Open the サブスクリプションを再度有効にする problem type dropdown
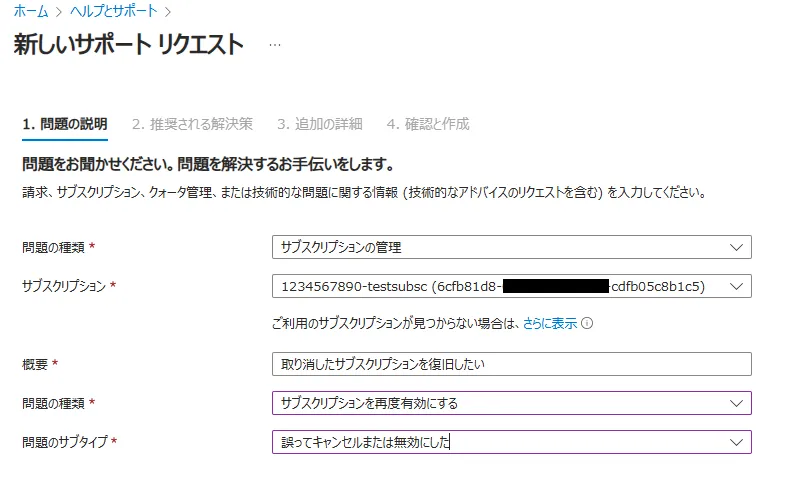 coord(500,403)
